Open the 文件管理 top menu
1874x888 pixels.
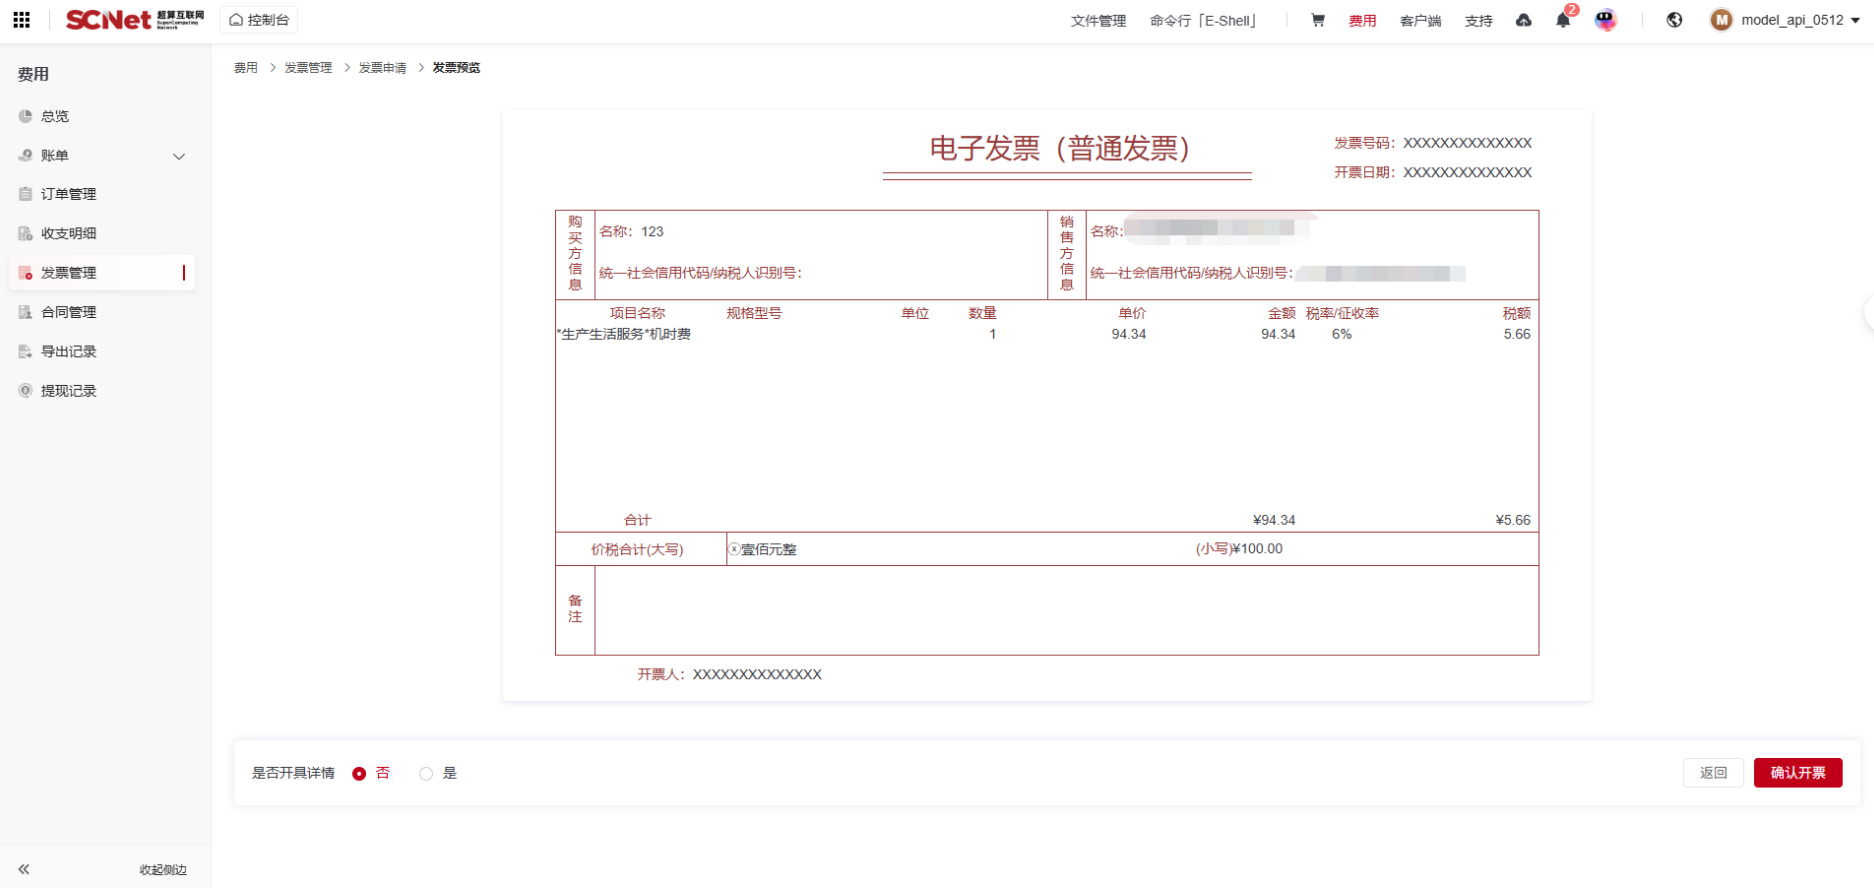pos(1098,20)
